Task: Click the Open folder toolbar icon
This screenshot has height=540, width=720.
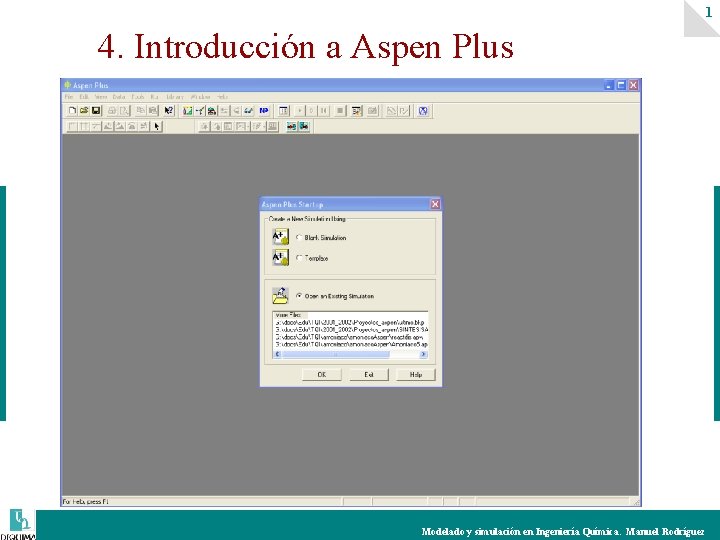Action: [x=84, y=111]
